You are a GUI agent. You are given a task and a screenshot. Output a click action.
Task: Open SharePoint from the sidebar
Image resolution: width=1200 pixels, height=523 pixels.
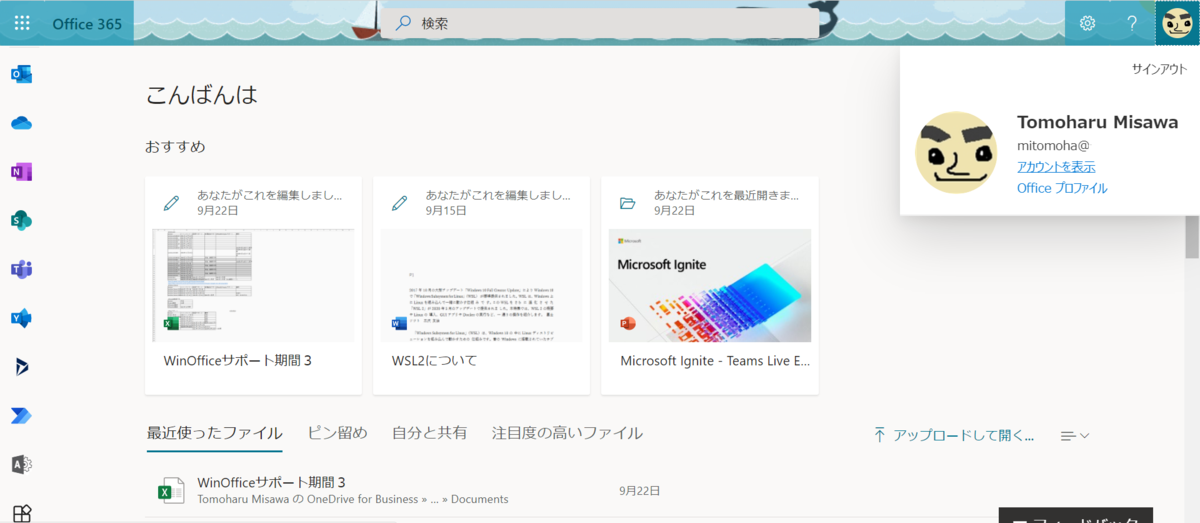pyautogui.click(x=21, y=220)
